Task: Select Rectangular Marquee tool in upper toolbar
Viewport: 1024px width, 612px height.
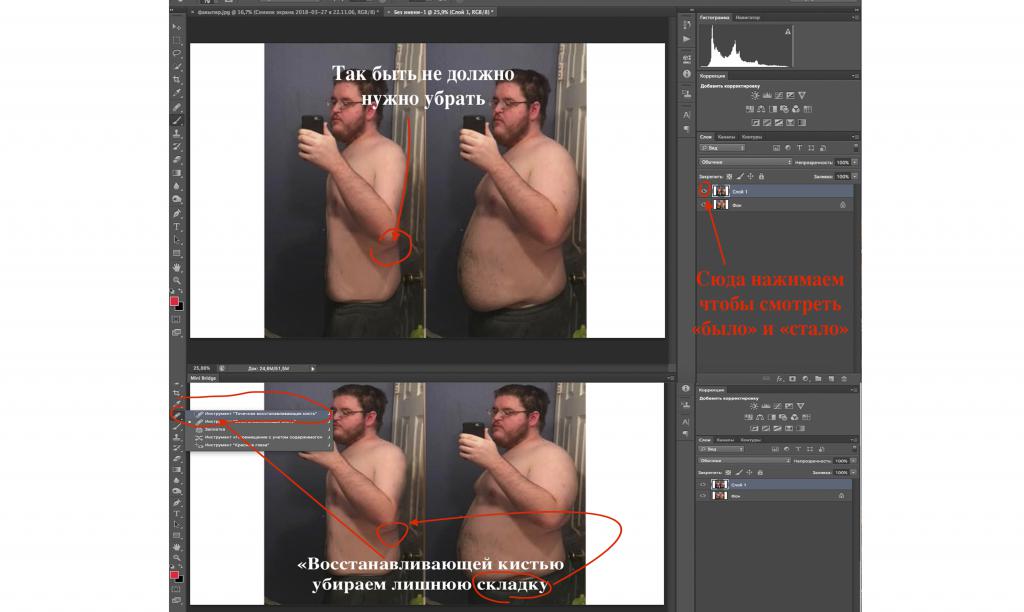Action: pyautogui.click(x=177, y=40)
